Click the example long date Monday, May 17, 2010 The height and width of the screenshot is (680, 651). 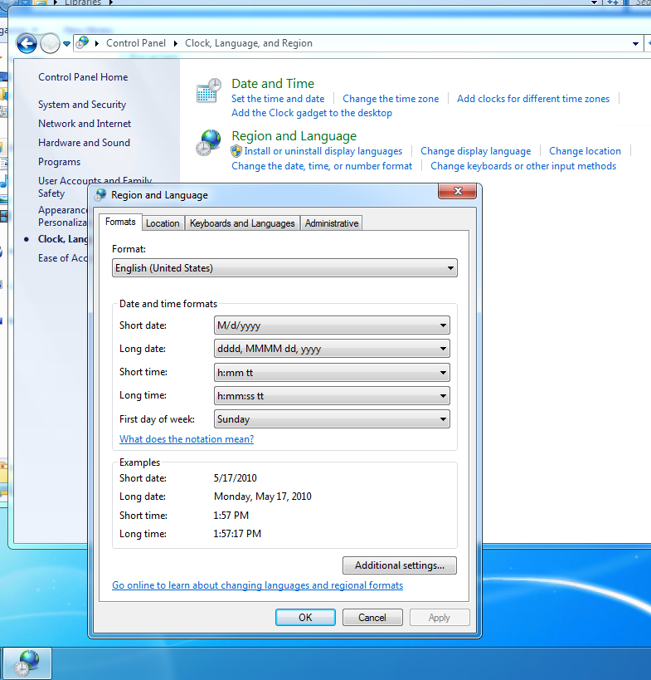click(x=263, y=497)
